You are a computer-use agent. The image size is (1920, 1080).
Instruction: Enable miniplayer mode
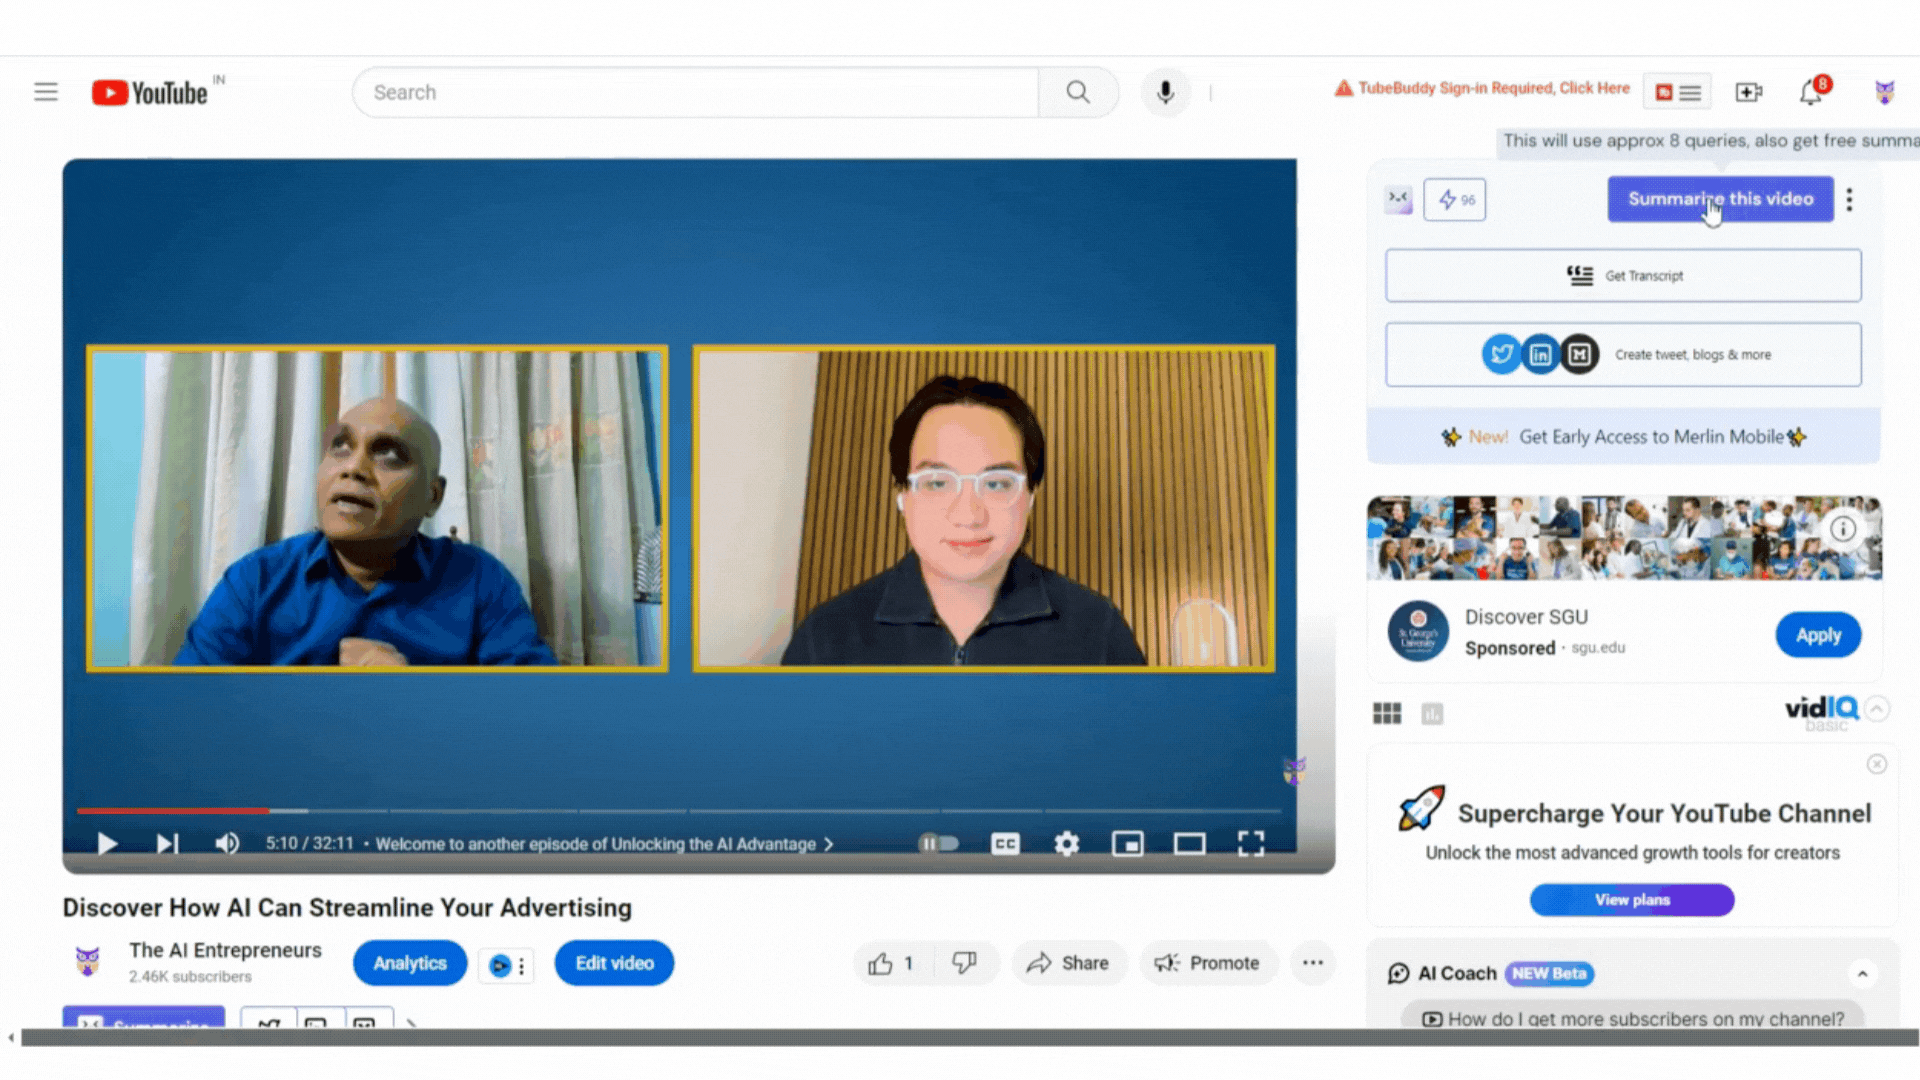1127,844
